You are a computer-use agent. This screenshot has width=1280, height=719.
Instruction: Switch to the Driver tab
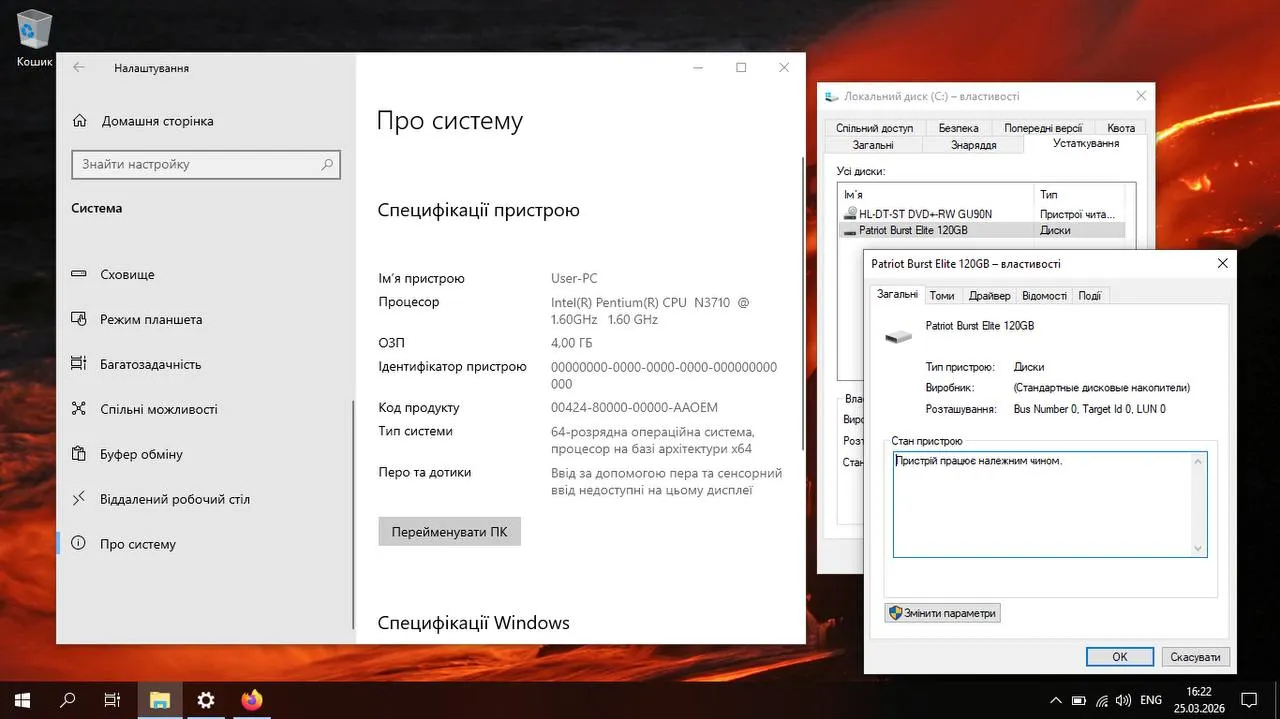click(989, 296)
